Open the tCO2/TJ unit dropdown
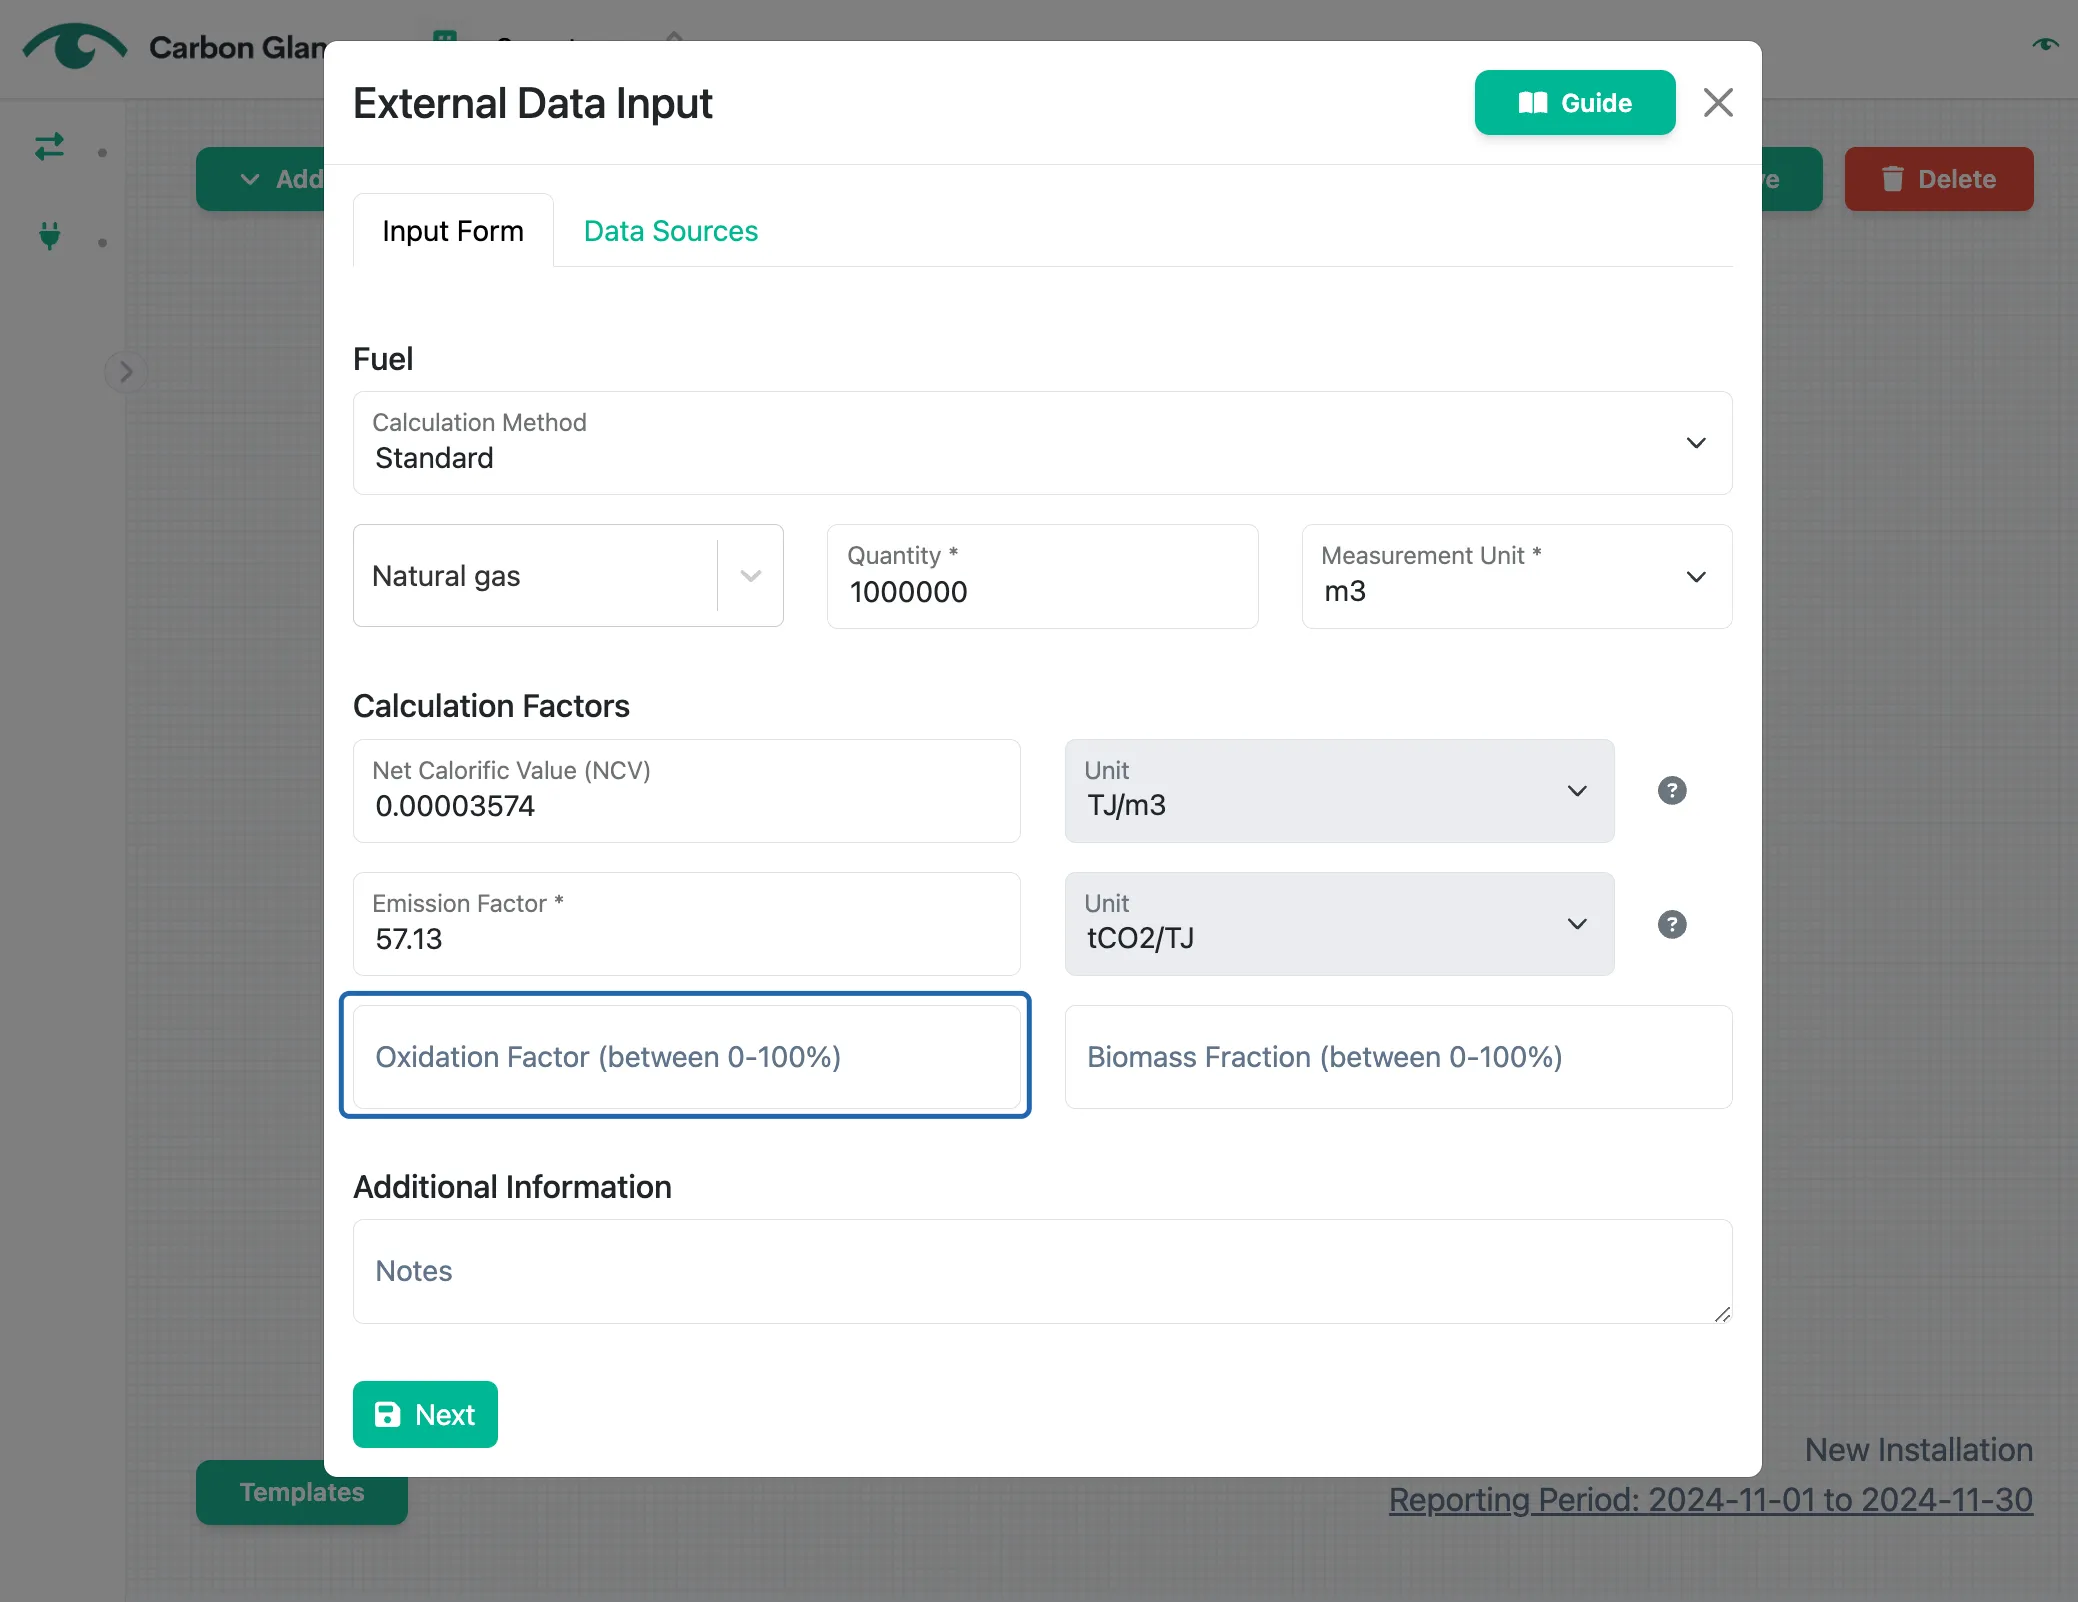This screenshot has height=1602, width=2078. (1339, 924)
